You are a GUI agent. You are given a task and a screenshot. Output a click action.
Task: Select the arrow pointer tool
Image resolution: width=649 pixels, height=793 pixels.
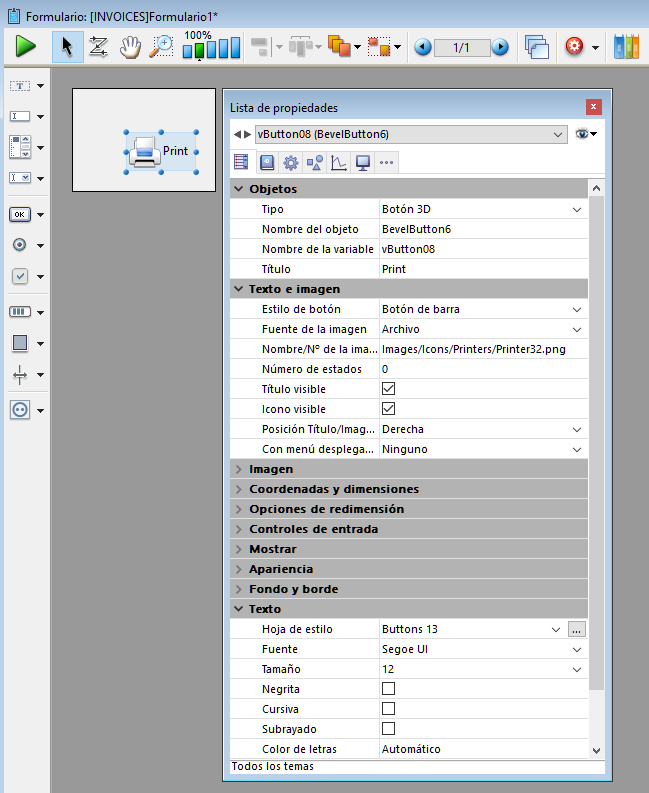[x=67, y=46]
